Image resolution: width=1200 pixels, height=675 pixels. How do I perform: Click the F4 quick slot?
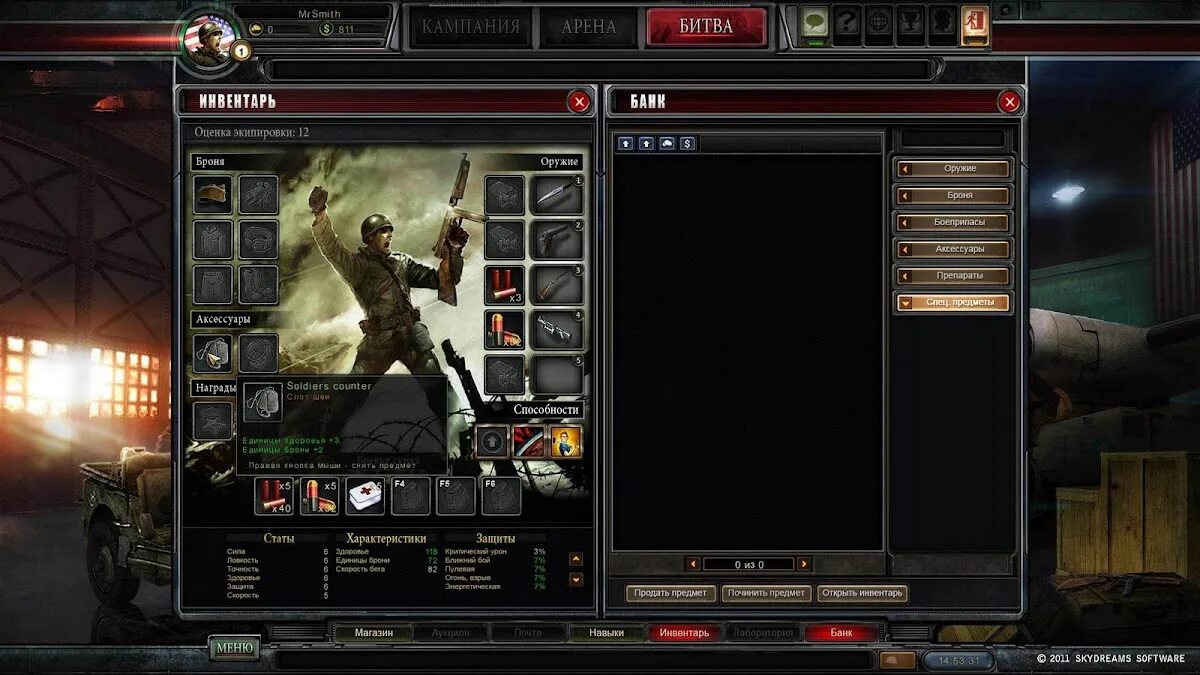411,496
